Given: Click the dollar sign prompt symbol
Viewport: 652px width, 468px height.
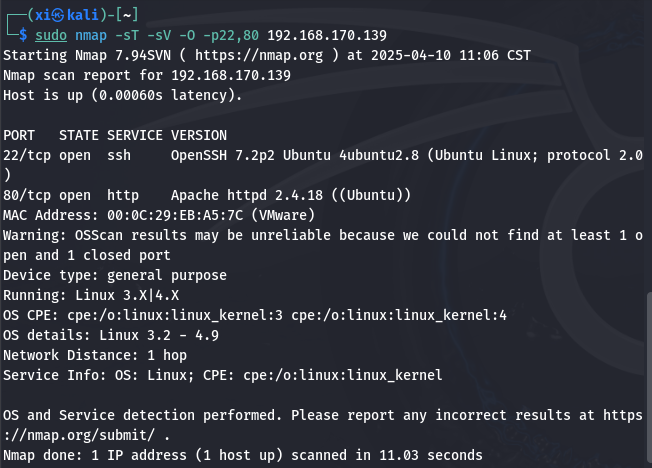Looking at the screenshot, I should (23, 35).
